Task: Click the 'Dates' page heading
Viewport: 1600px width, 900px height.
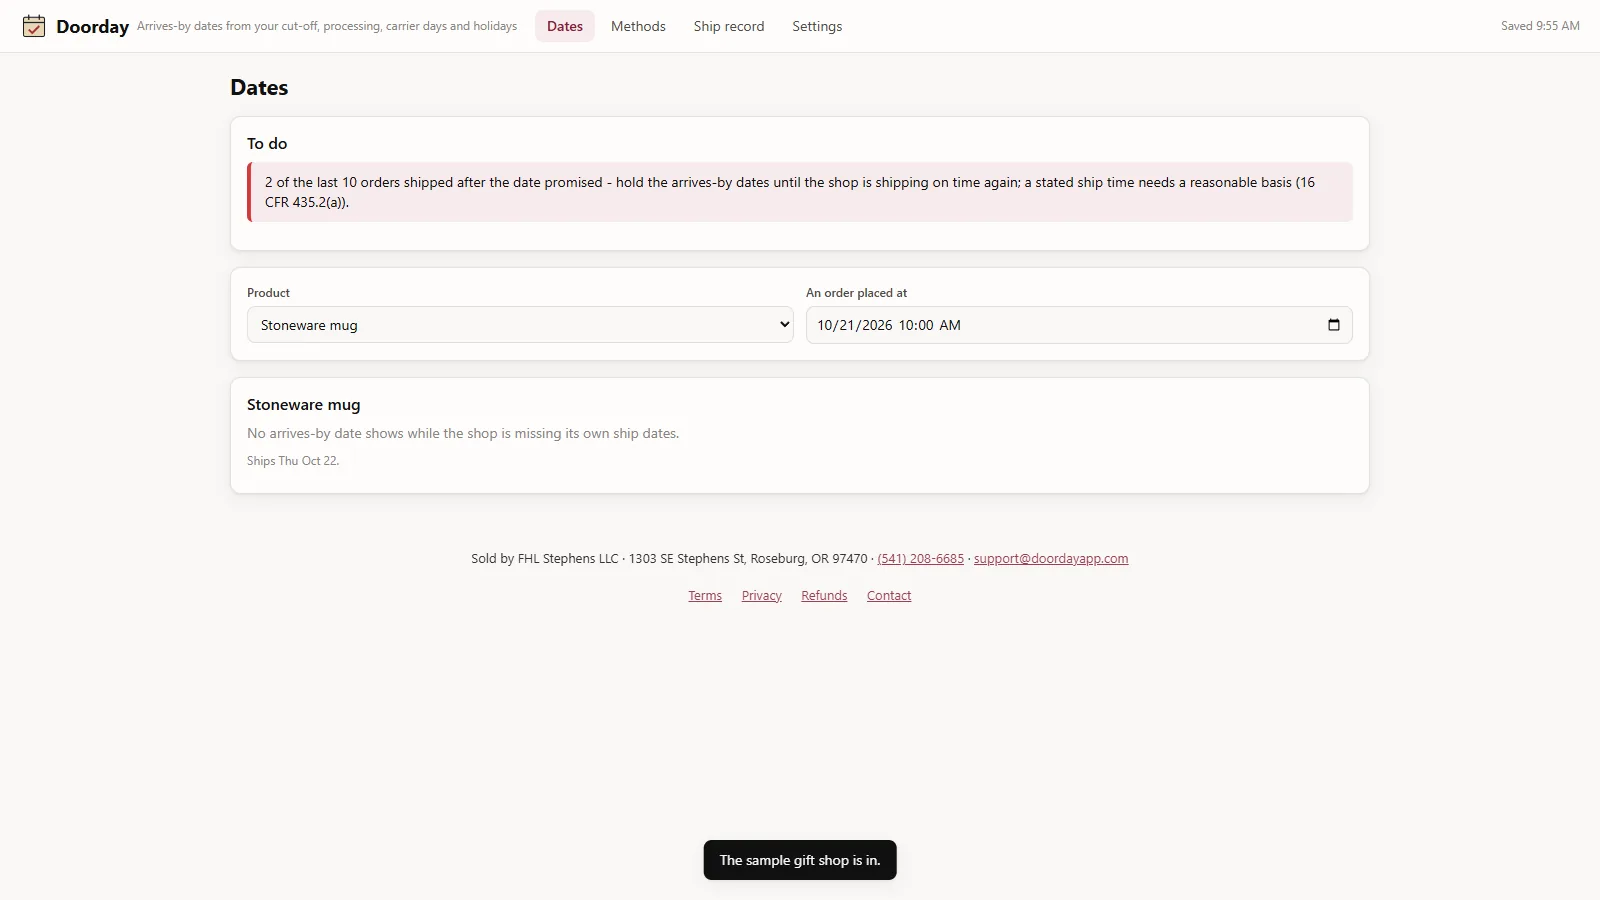Action: tap(259, 88)
